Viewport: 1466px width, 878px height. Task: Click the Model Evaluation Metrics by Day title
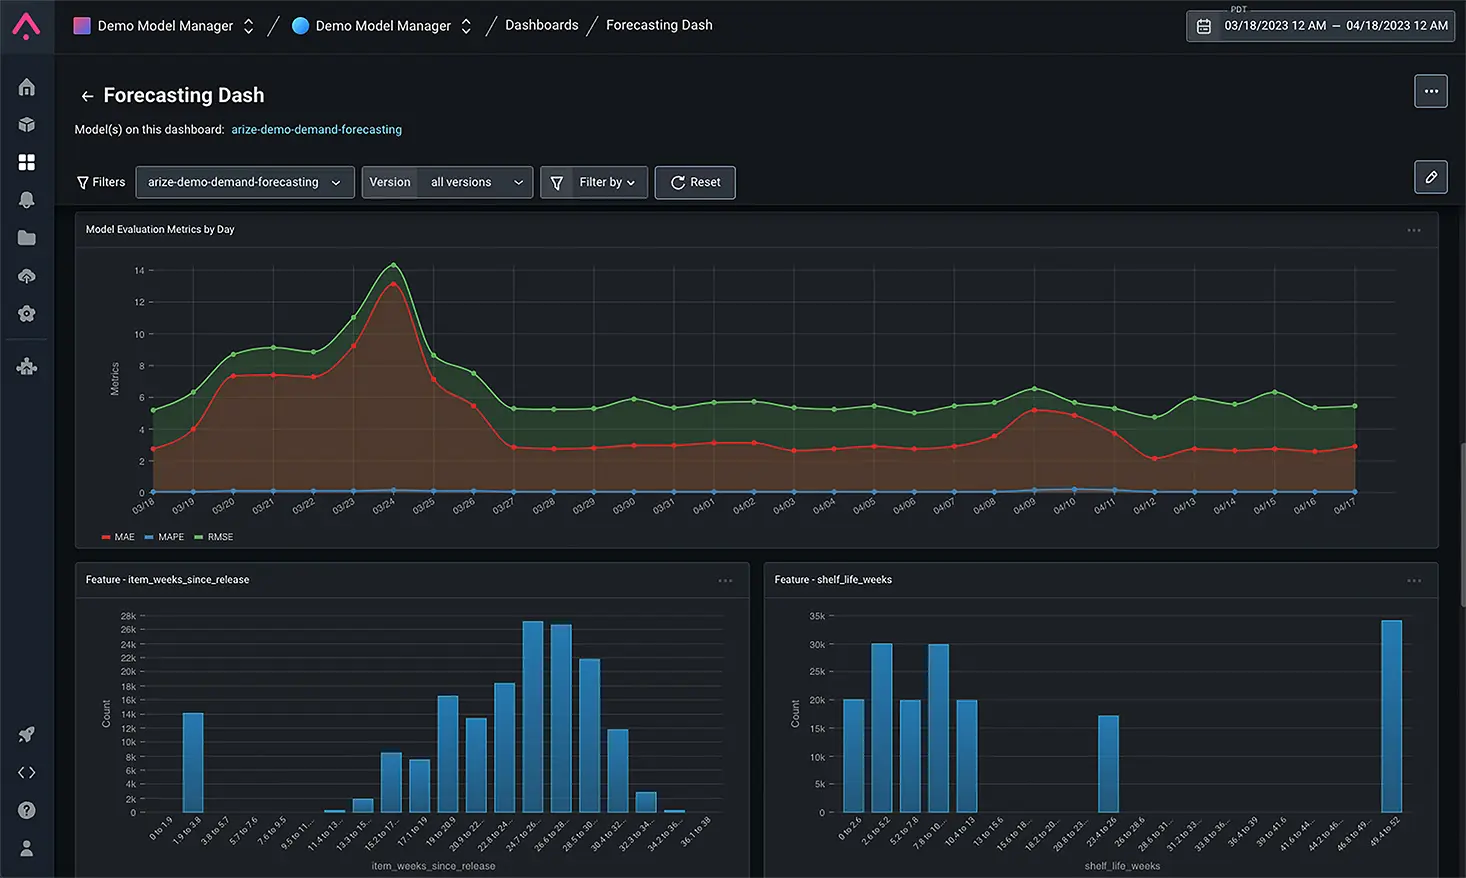(160, 230)
